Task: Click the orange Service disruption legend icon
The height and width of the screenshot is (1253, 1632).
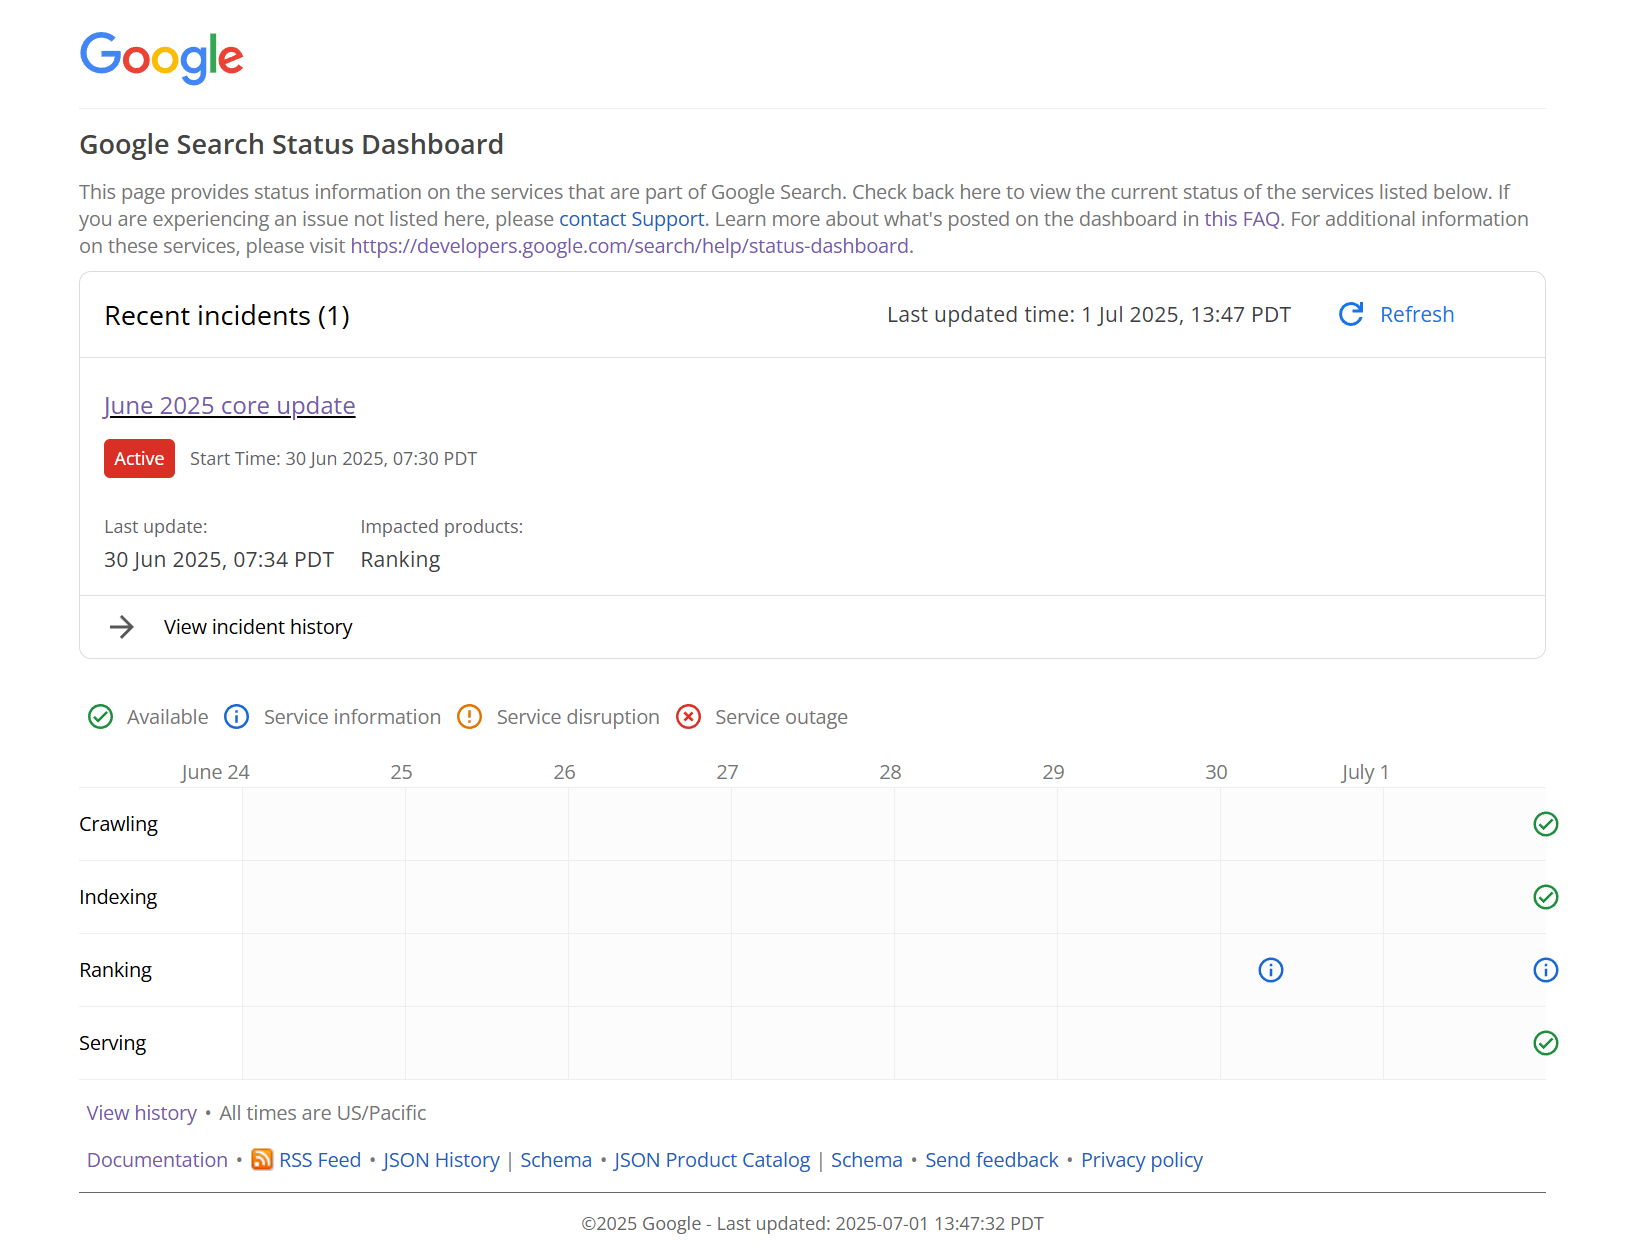Action: pyautogui.click(x=470, y=717)
